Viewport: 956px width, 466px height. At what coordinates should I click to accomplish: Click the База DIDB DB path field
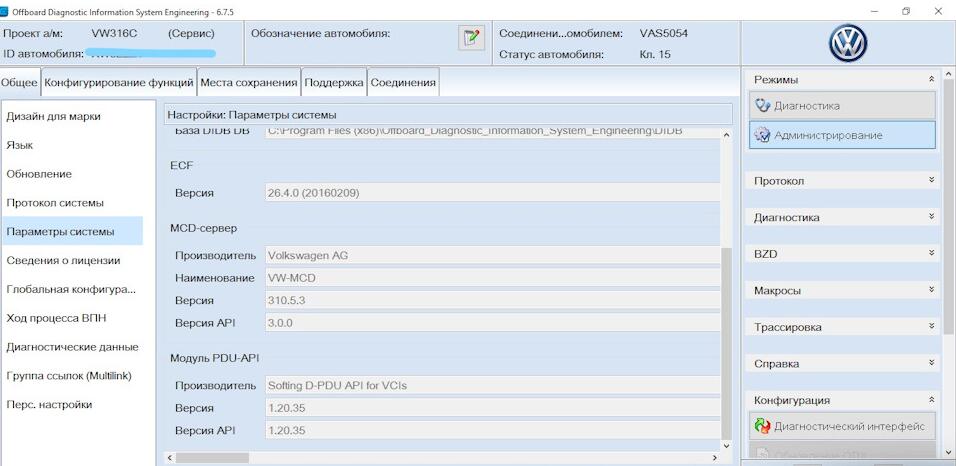pyautogui.click(x=493, y=132)
